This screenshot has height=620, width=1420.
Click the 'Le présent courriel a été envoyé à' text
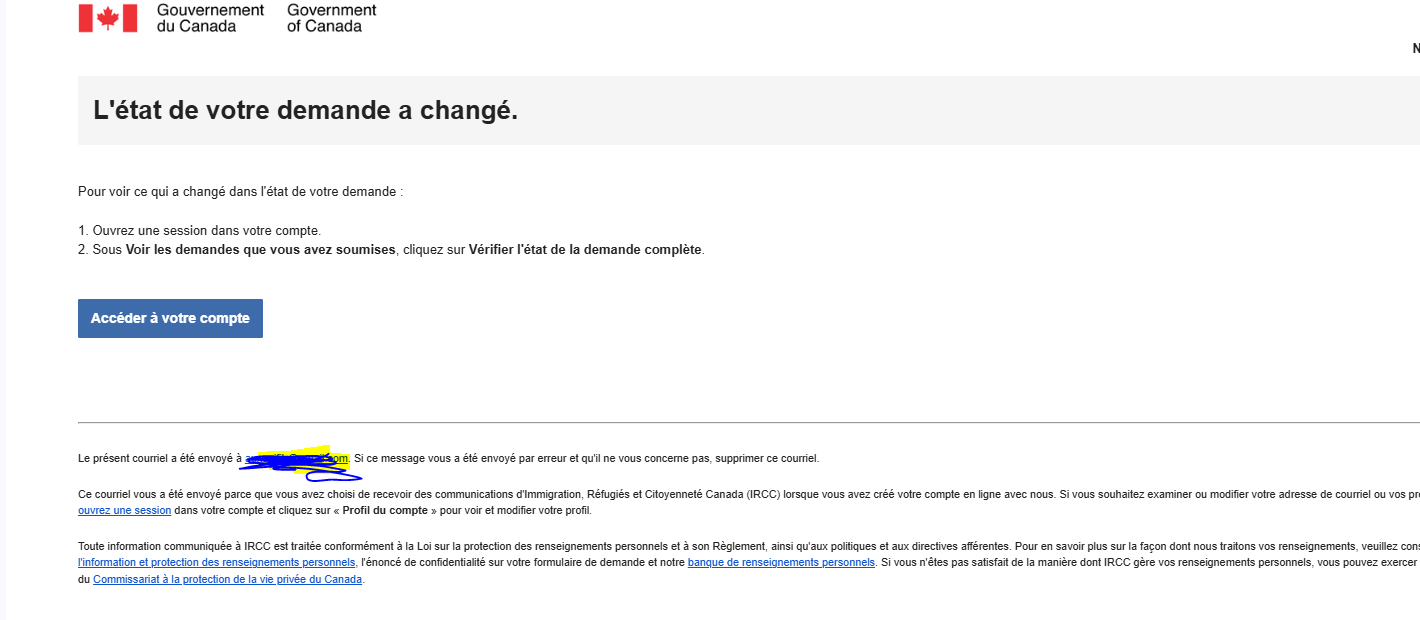160,458
